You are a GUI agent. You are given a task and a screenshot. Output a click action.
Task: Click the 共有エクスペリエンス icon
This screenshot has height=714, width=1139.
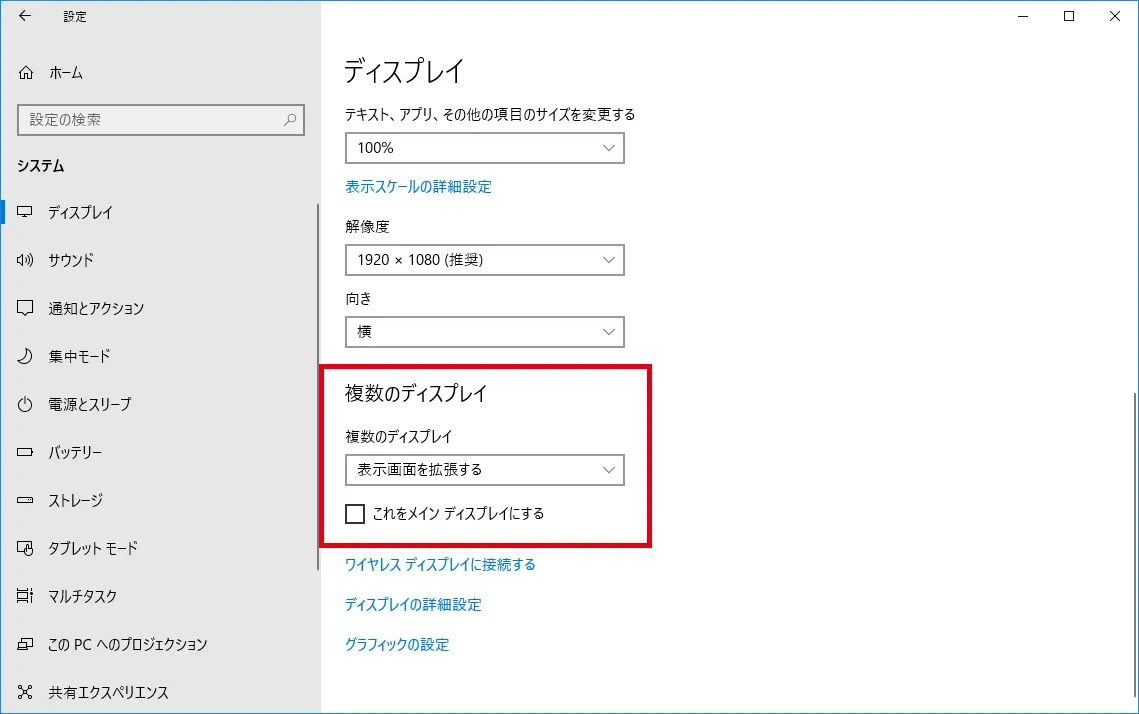click(x=25, y=691)
